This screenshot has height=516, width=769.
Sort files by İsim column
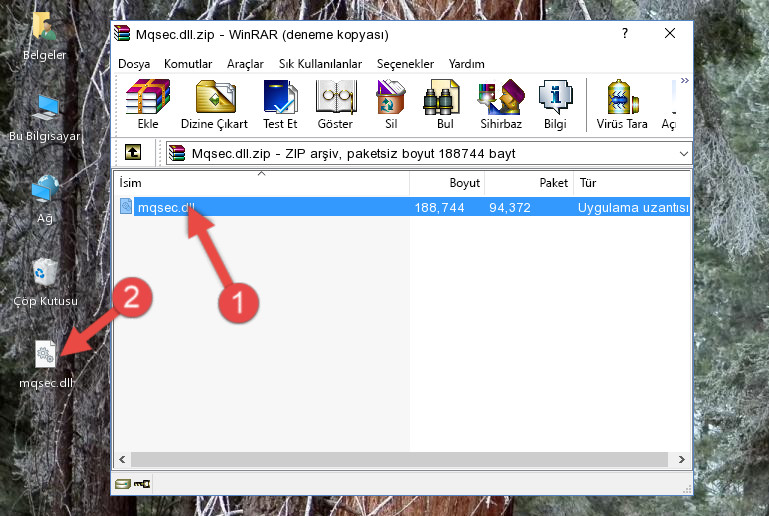click(x=262, y=183)
